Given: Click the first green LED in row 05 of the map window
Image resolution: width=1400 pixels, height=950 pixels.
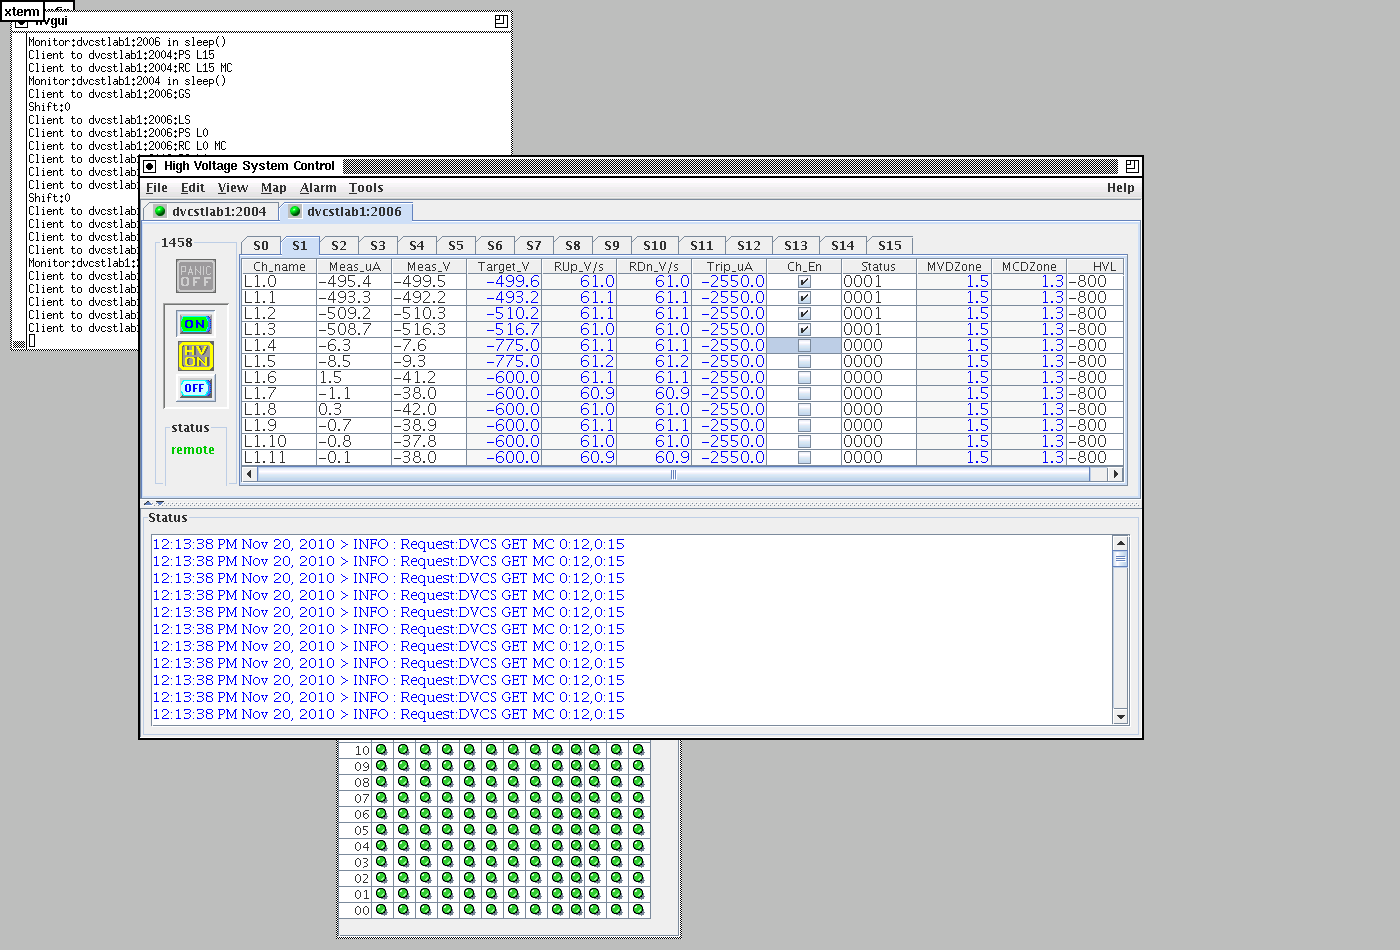Looking at the screenshot, I should pyautogui.click(x=381, y=829).
